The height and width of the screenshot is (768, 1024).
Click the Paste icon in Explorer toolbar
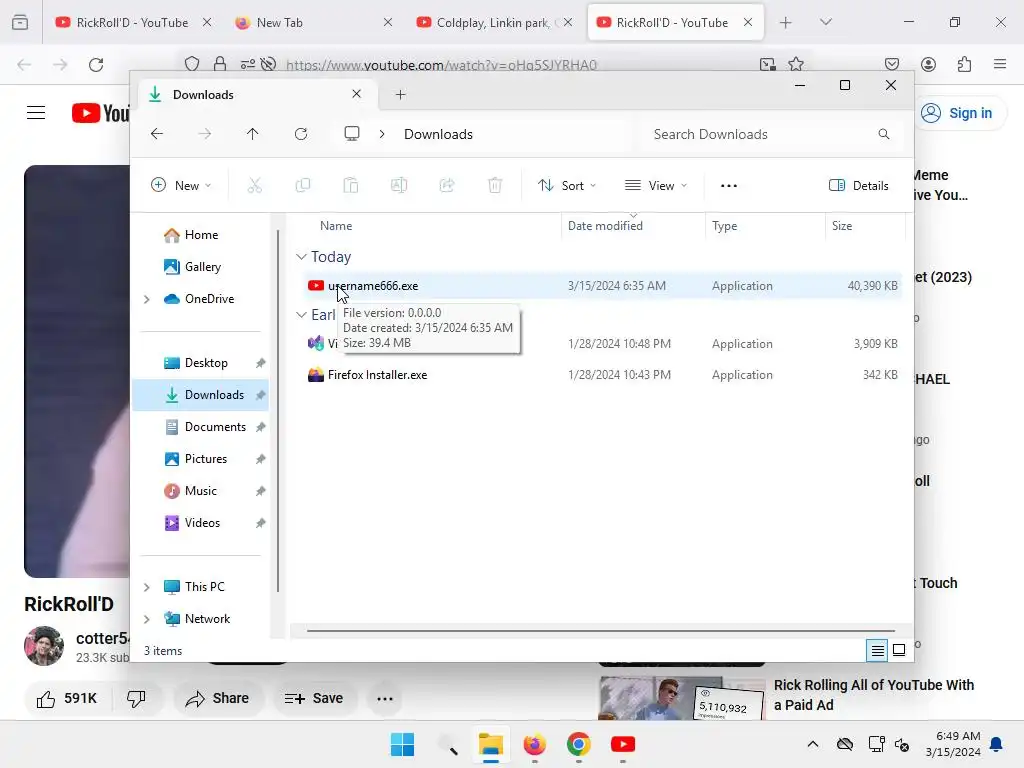click(x=351, y=185)
